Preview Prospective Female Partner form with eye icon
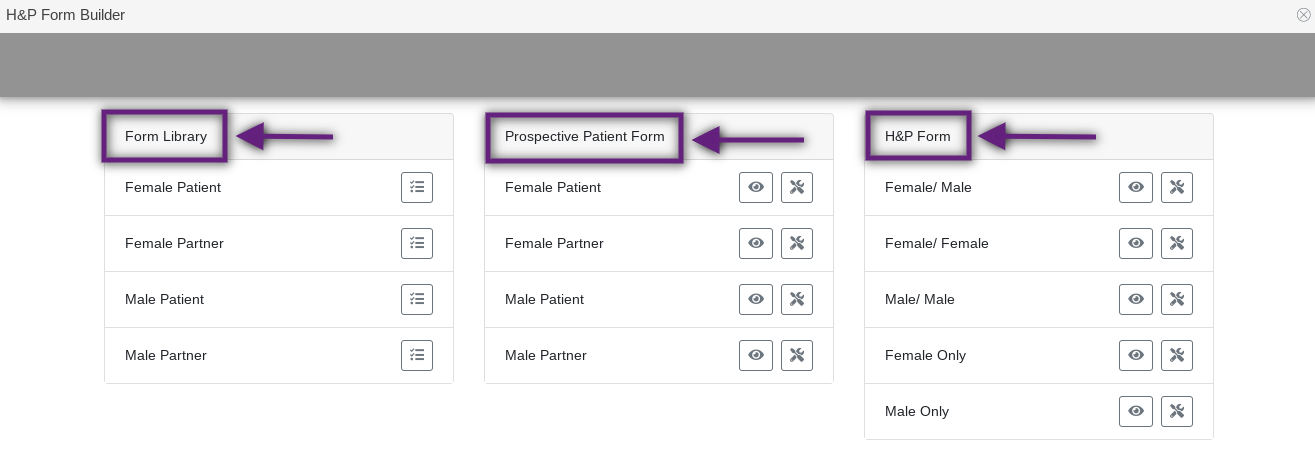Viewport: 1315px width, 460px height. [756, 243]
